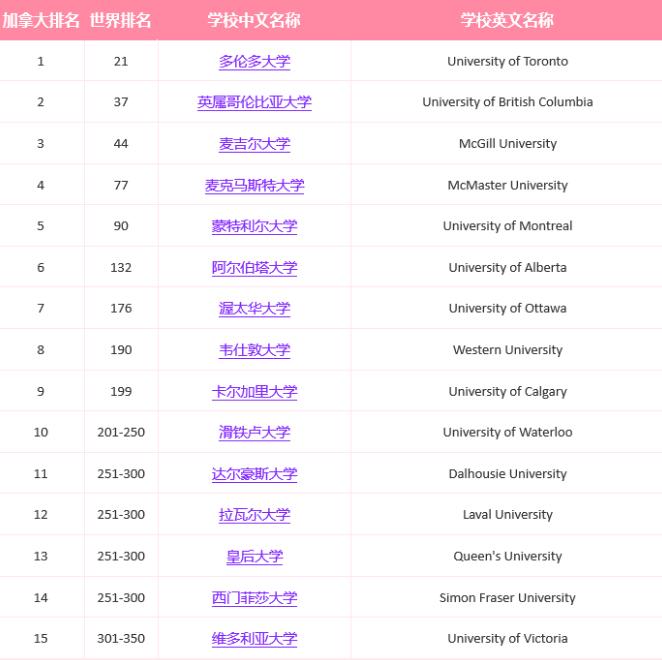Select the Simon Fraser University text

click(x=507, y=598)
